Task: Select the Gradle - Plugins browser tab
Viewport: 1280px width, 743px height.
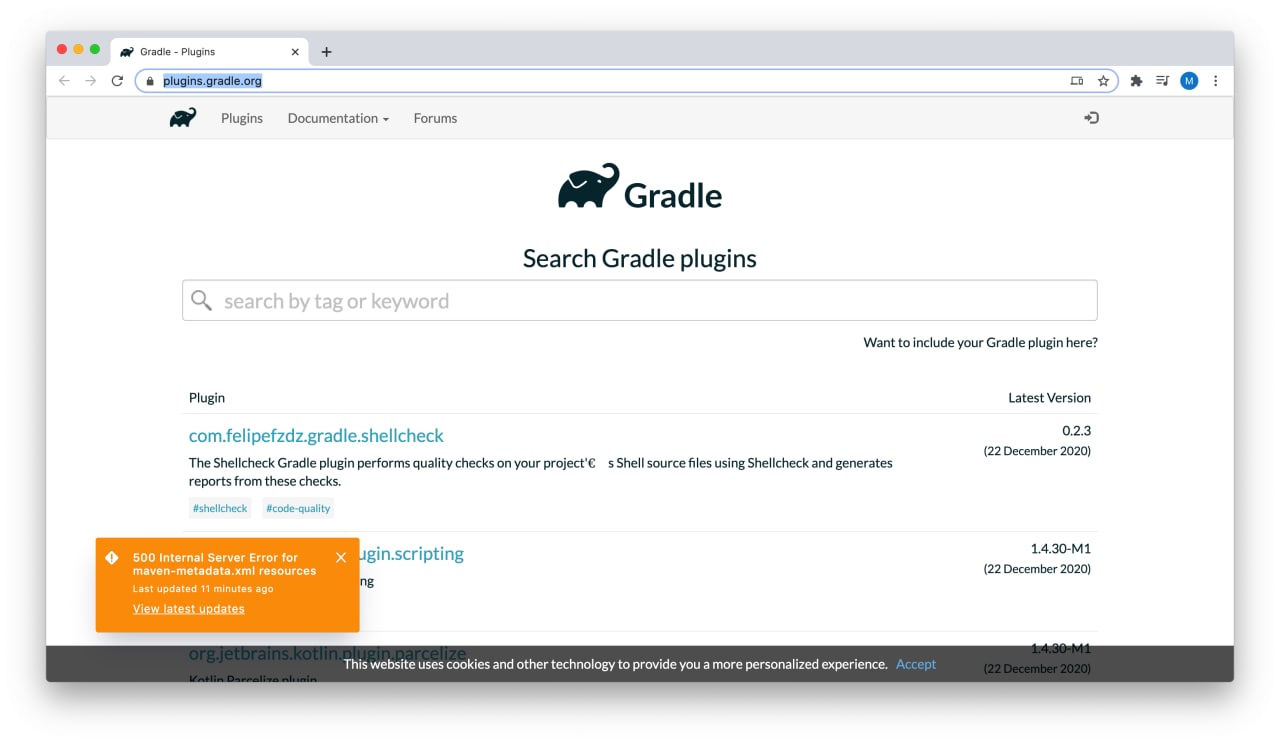Action: coord(208,52)
